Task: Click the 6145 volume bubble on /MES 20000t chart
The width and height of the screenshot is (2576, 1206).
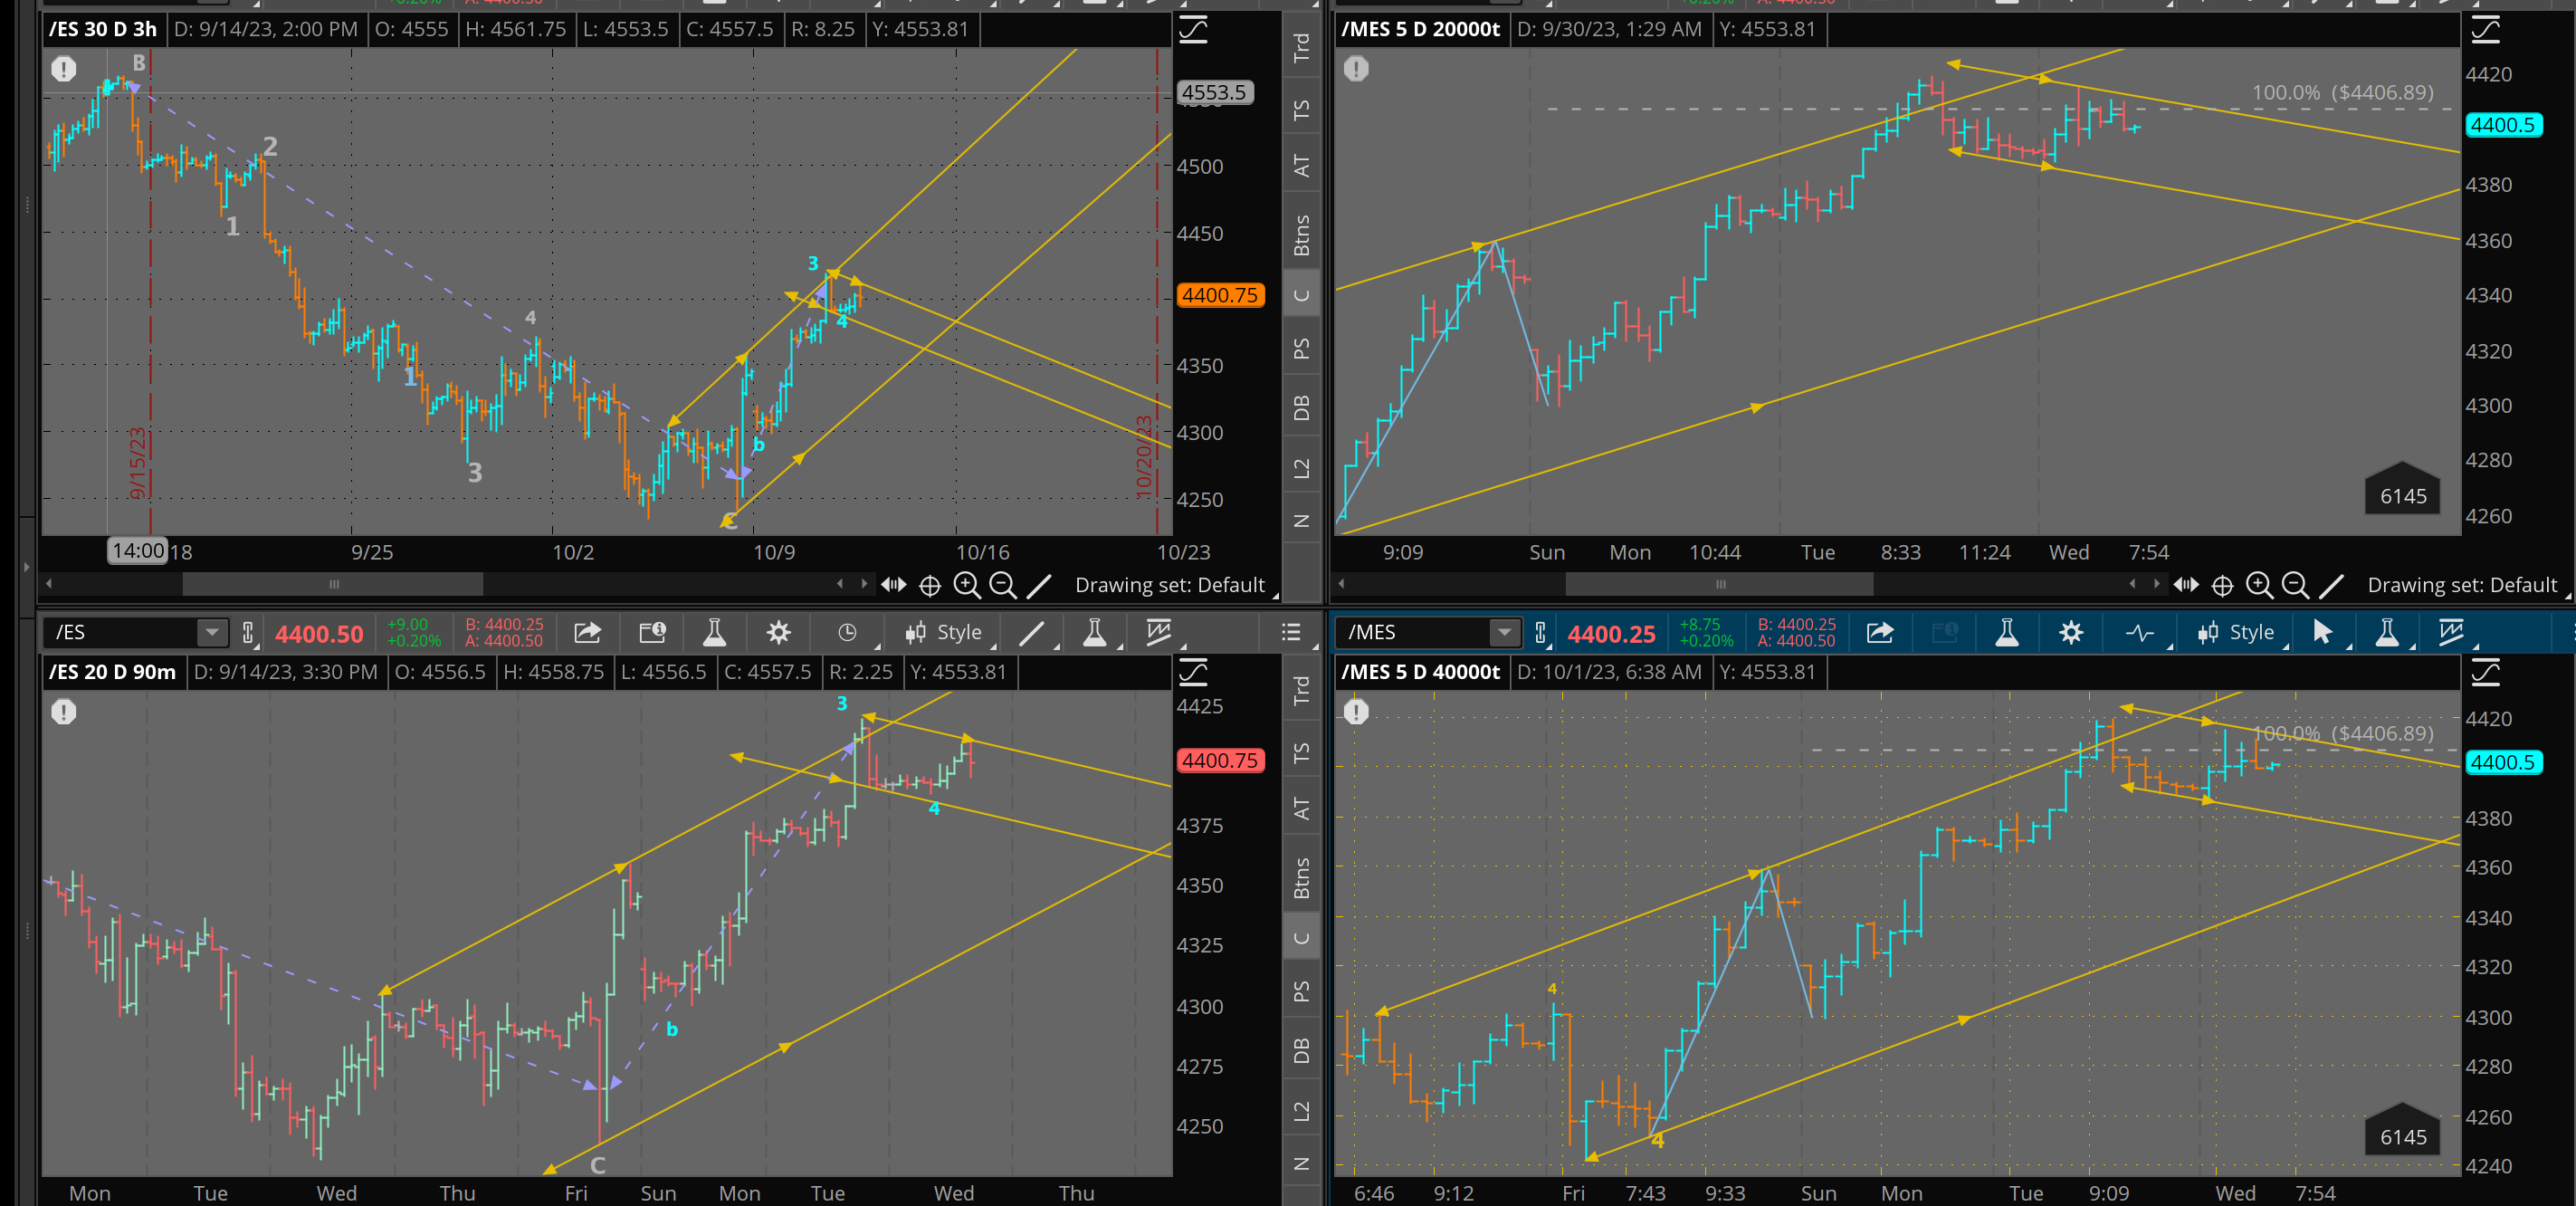Action: [2403, 490]
